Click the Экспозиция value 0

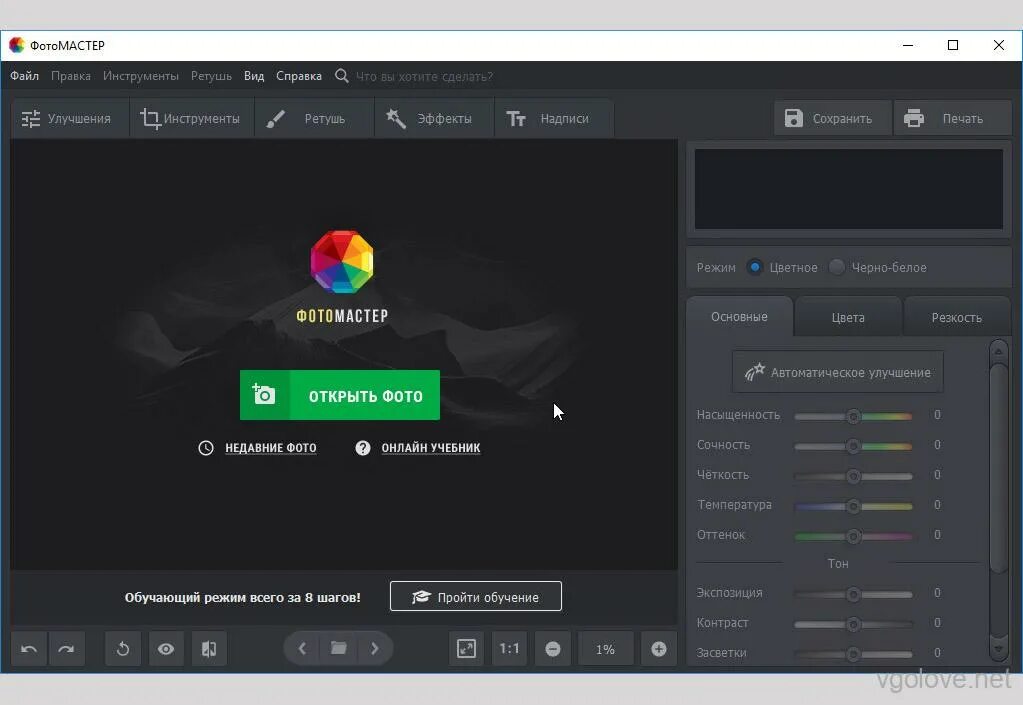(937, 593)
